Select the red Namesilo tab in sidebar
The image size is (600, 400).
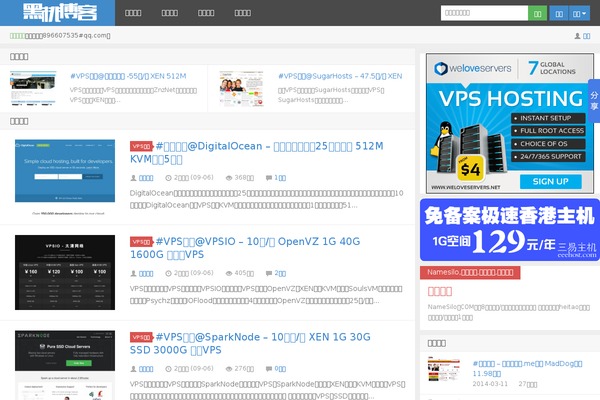click(x=470, y=273)
